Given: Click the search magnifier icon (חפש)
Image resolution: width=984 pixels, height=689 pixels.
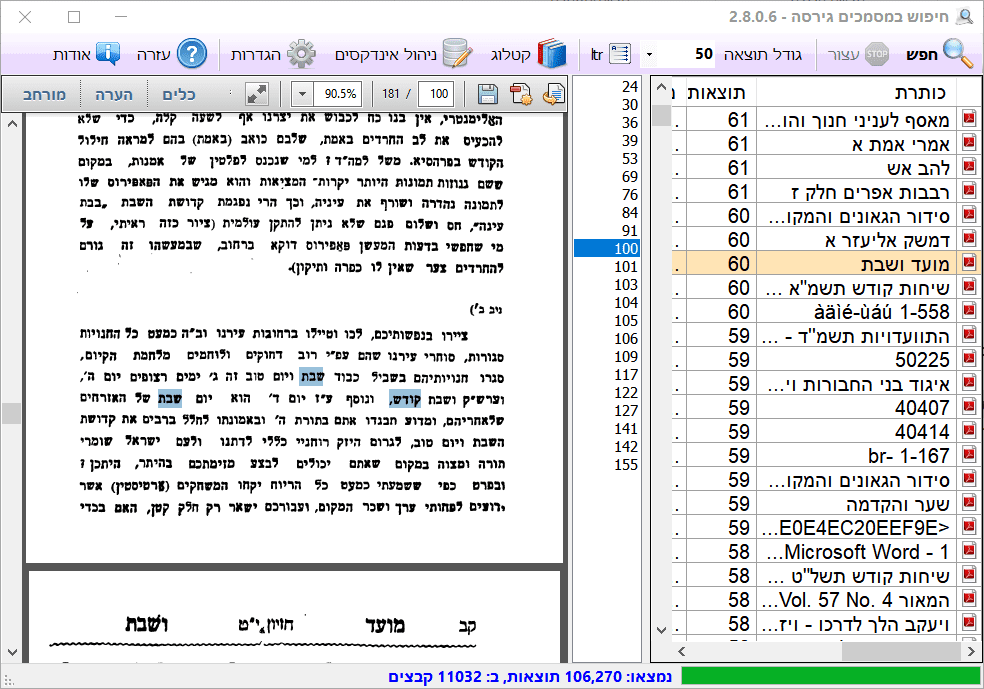Looking at the screenshot, I should click(957, 52).
